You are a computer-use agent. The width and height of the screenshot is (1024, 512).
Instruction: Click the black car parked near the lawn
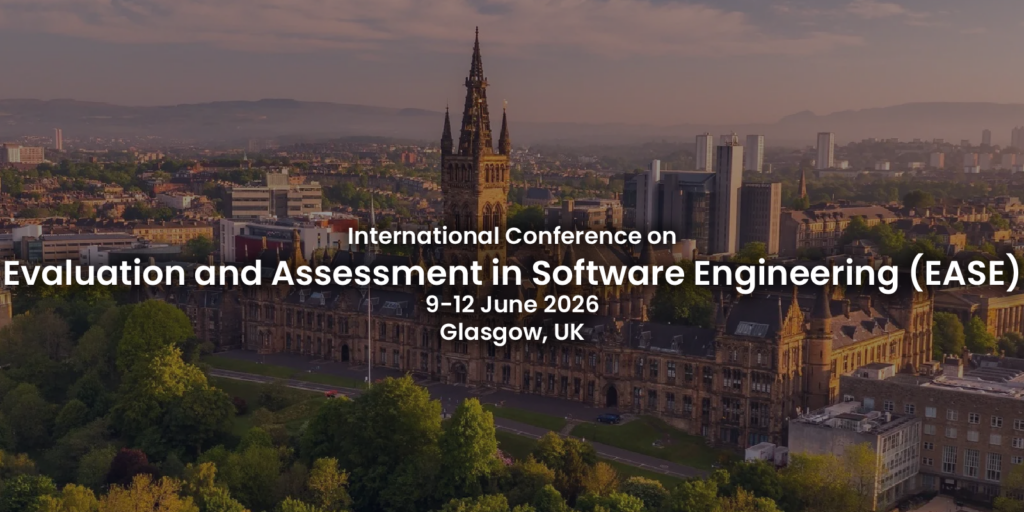pyautogui.click(x=609, y=417)
